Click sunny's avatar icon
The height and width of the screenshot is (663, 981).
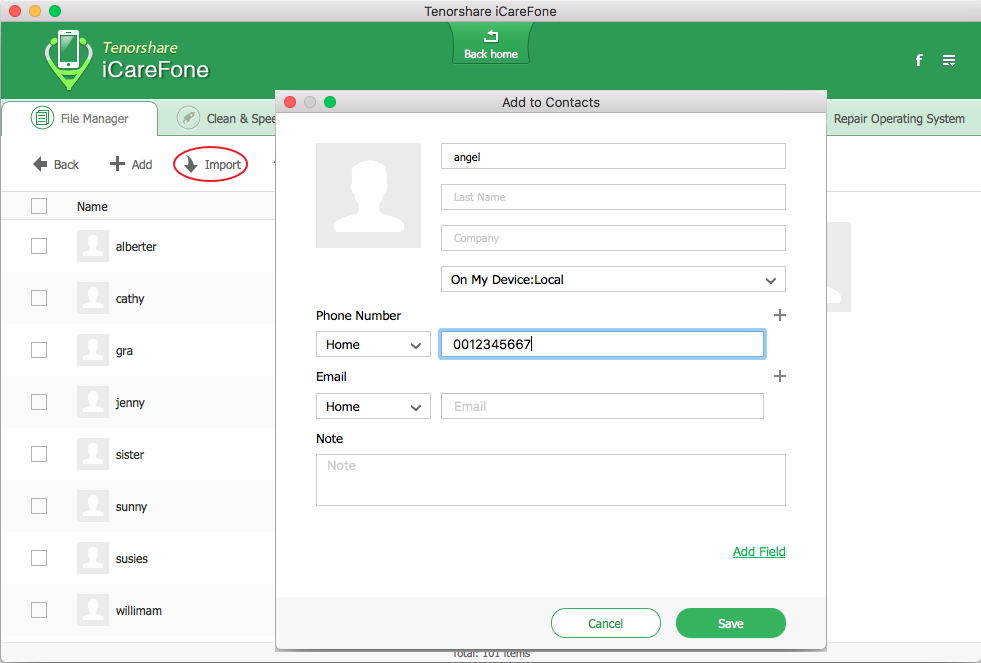click(x=93, y=505)
